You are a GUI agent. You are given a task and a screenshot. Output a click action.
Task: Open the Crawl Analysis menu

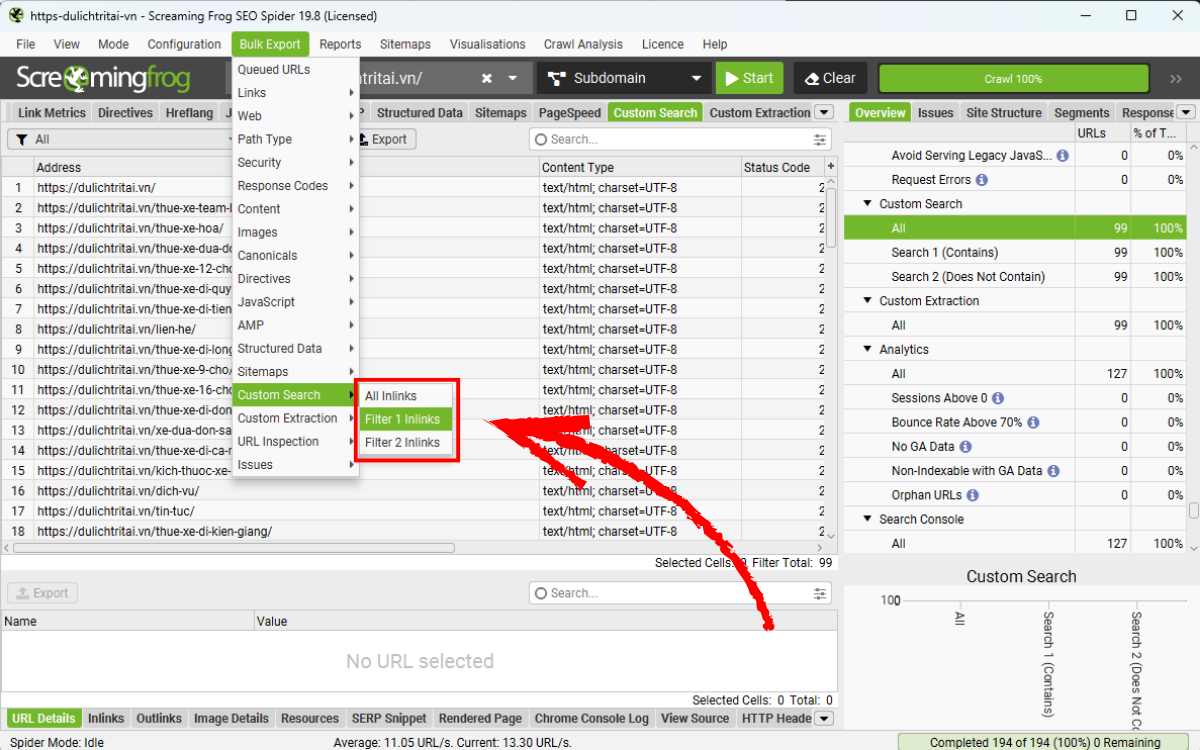pos(583,44)
